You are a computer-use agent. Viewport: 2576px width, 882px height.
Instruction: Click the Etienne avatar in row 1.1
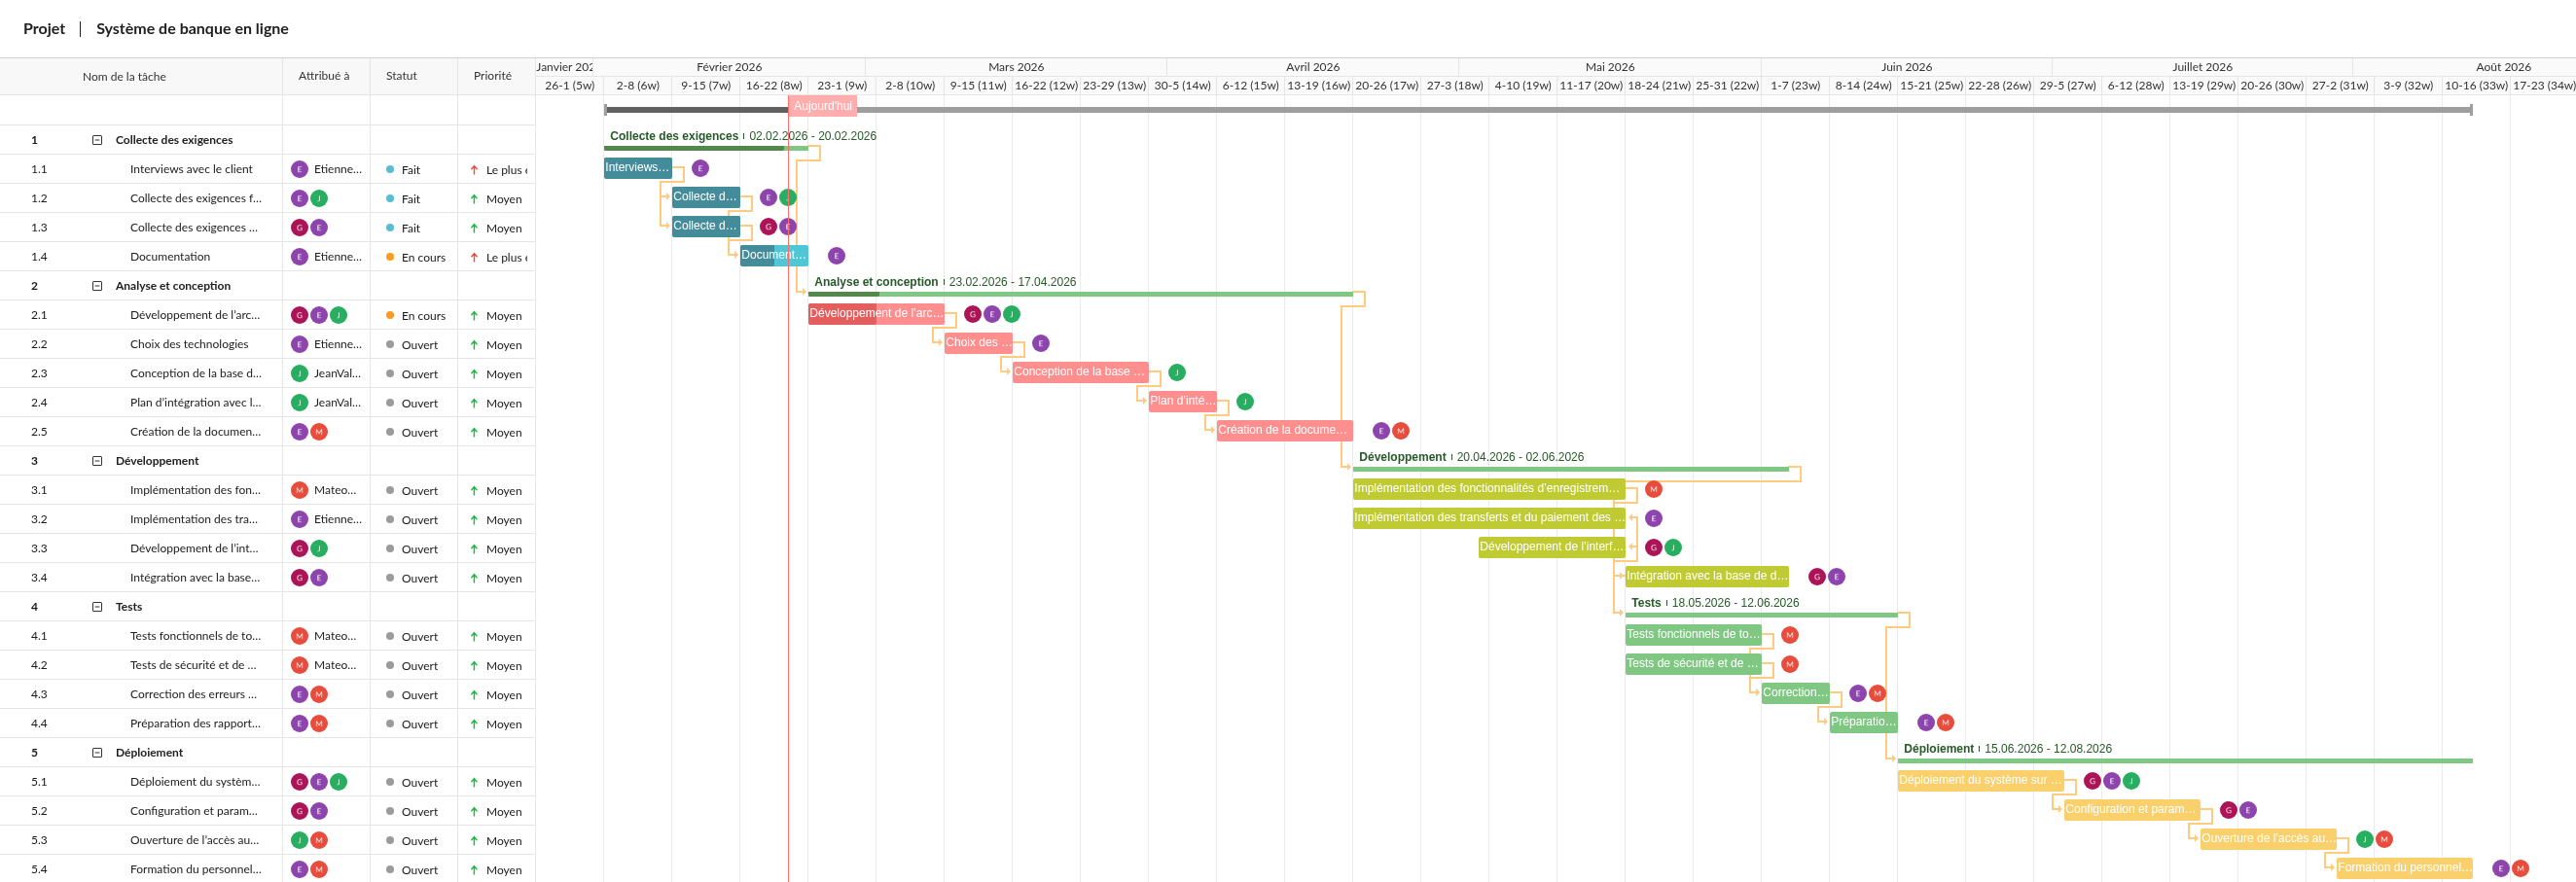coord(299,170)
